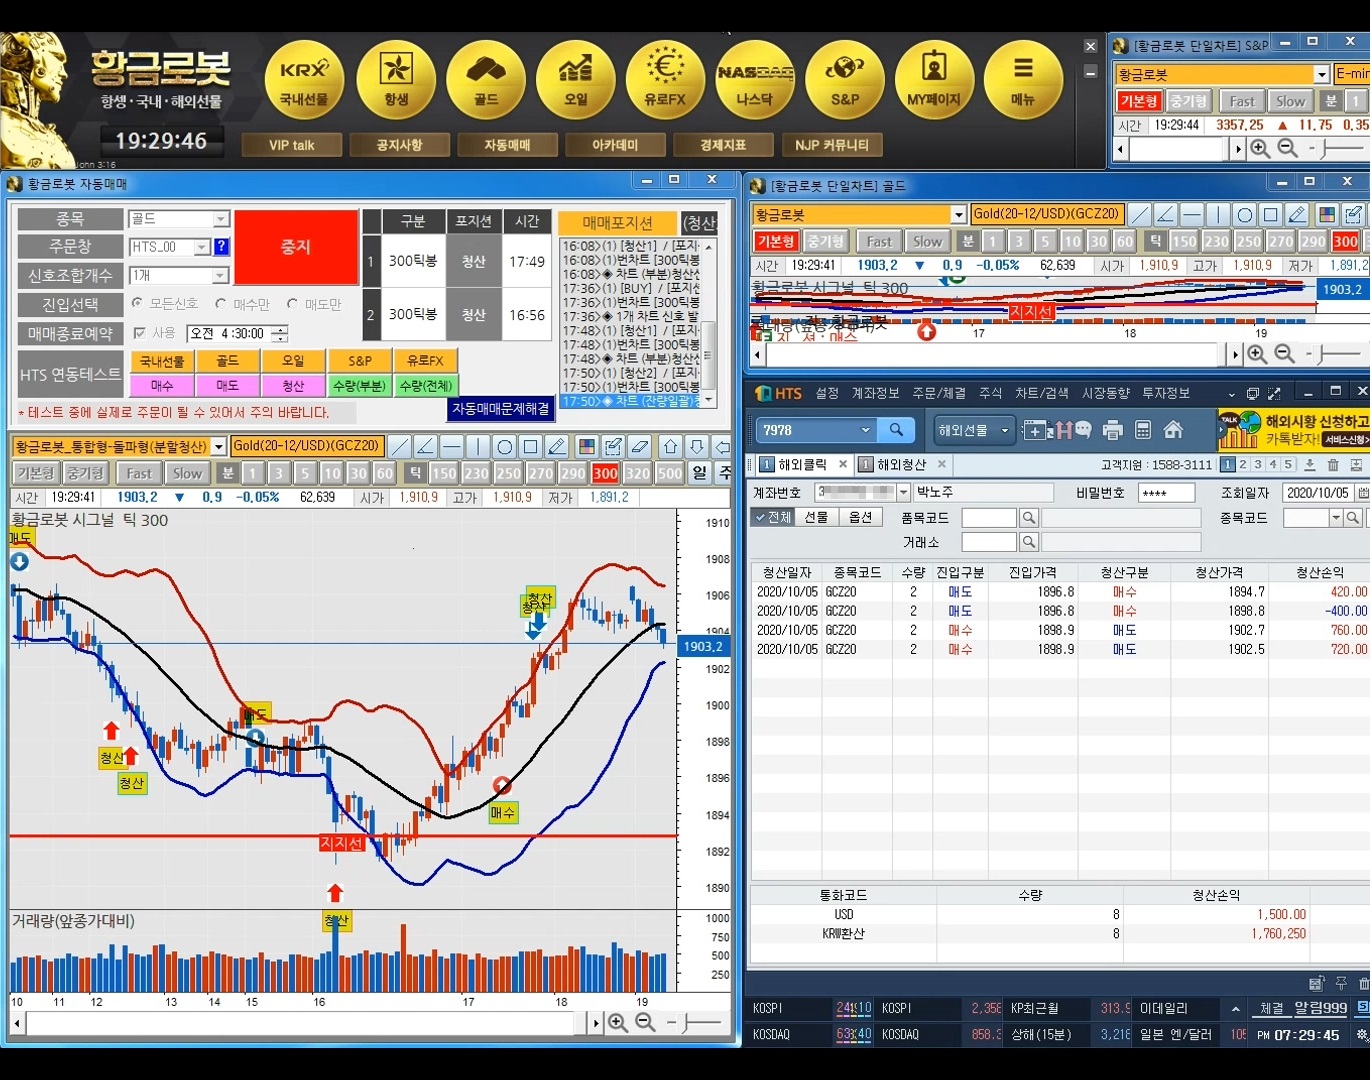Image resolution: width=1372 pixels, height=1080 pixels.
Task: Open the 계좌번호 dropdown arrow in HTS
Action: coord(903,492)
